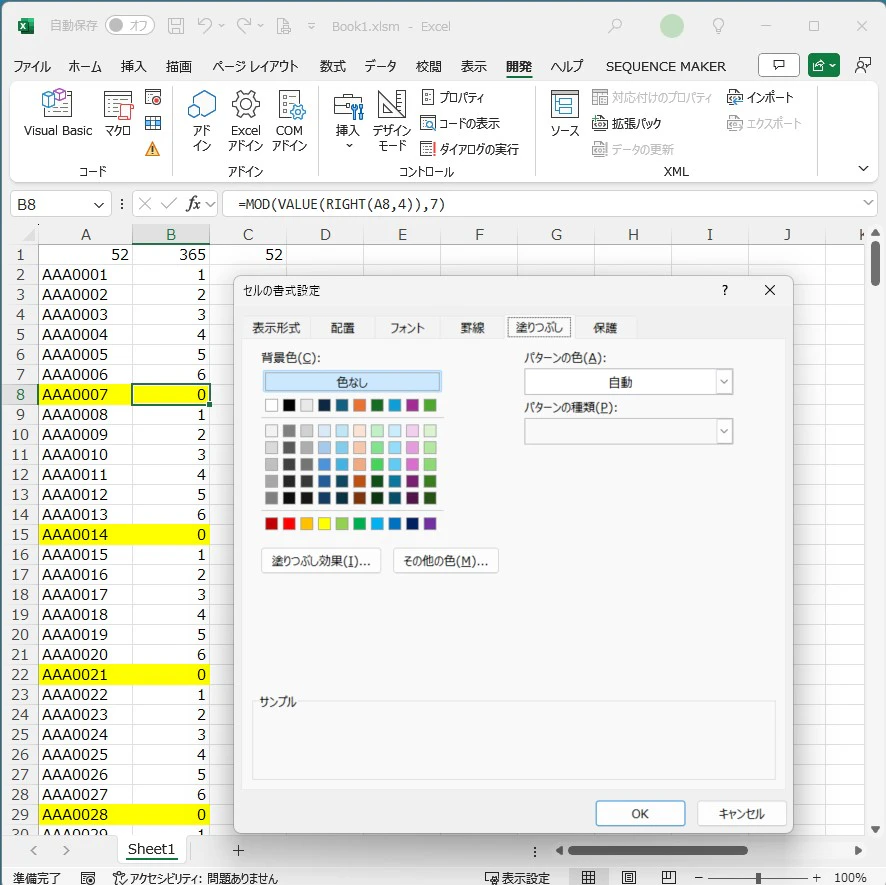Open Display Settings (表示設定) in status bar
This screenshot has height=885, width=886.
coord(518,878)
